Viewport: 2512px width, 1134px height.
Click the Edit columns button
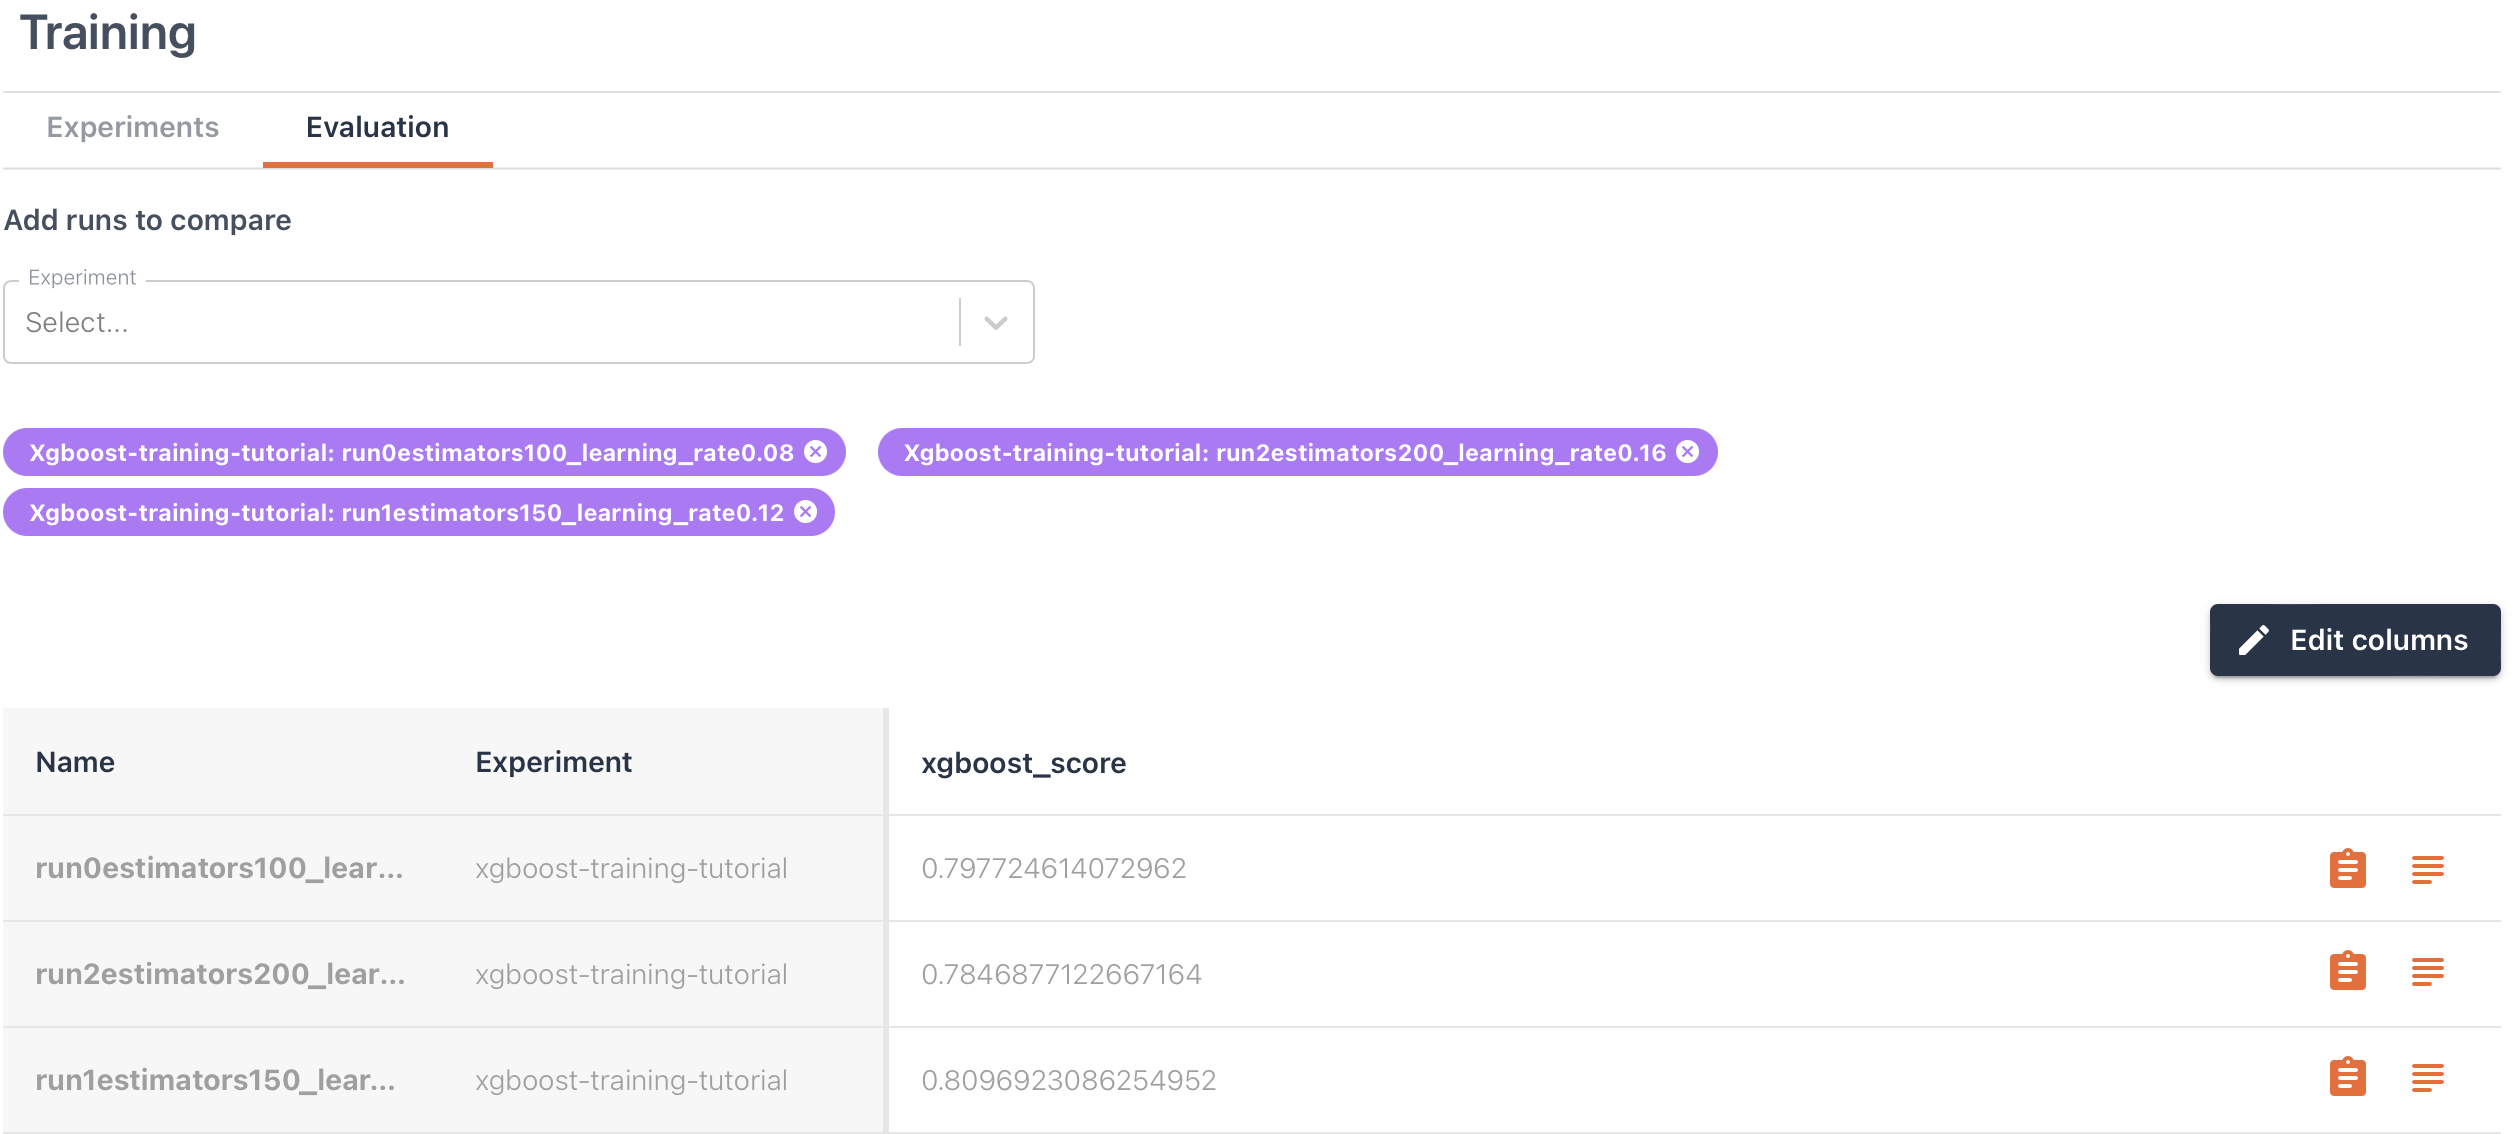point(2355,640)
